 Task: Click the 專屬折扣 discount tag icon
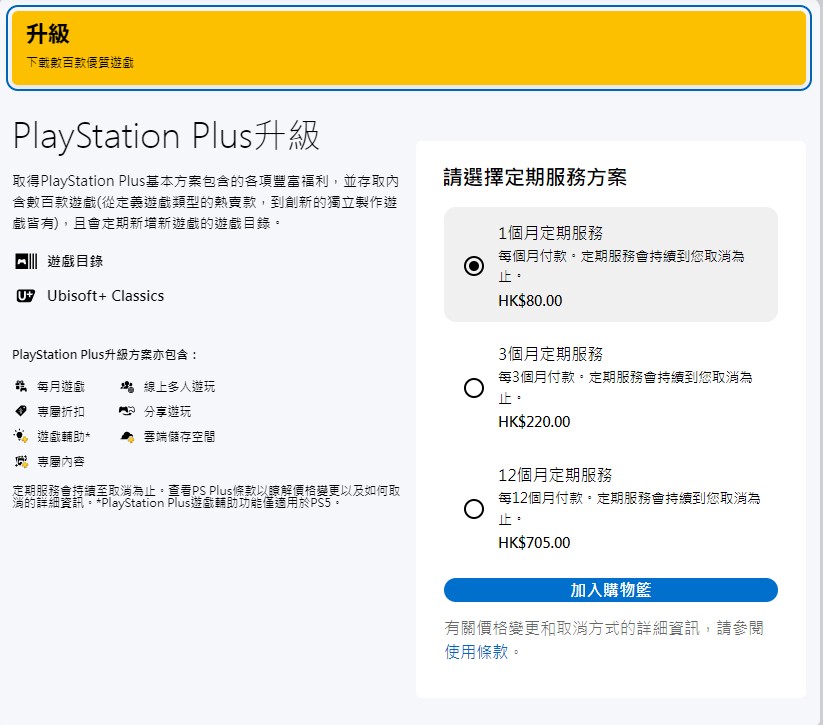pyautogui.click(x=21, y=411)
